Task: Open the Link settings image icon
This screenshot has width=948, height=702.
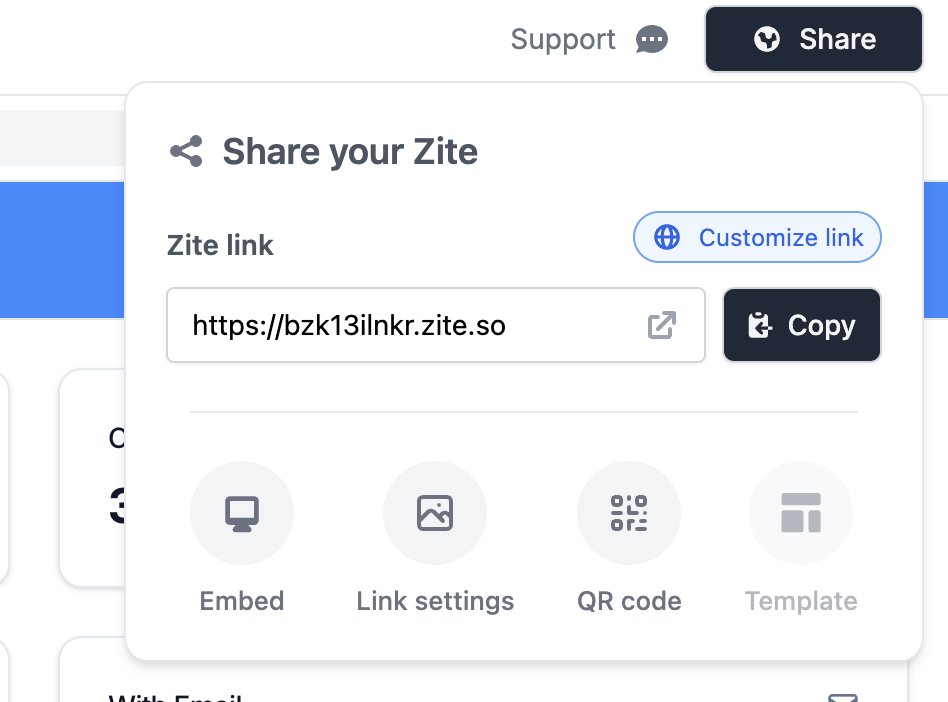Action: pos(435,513)
